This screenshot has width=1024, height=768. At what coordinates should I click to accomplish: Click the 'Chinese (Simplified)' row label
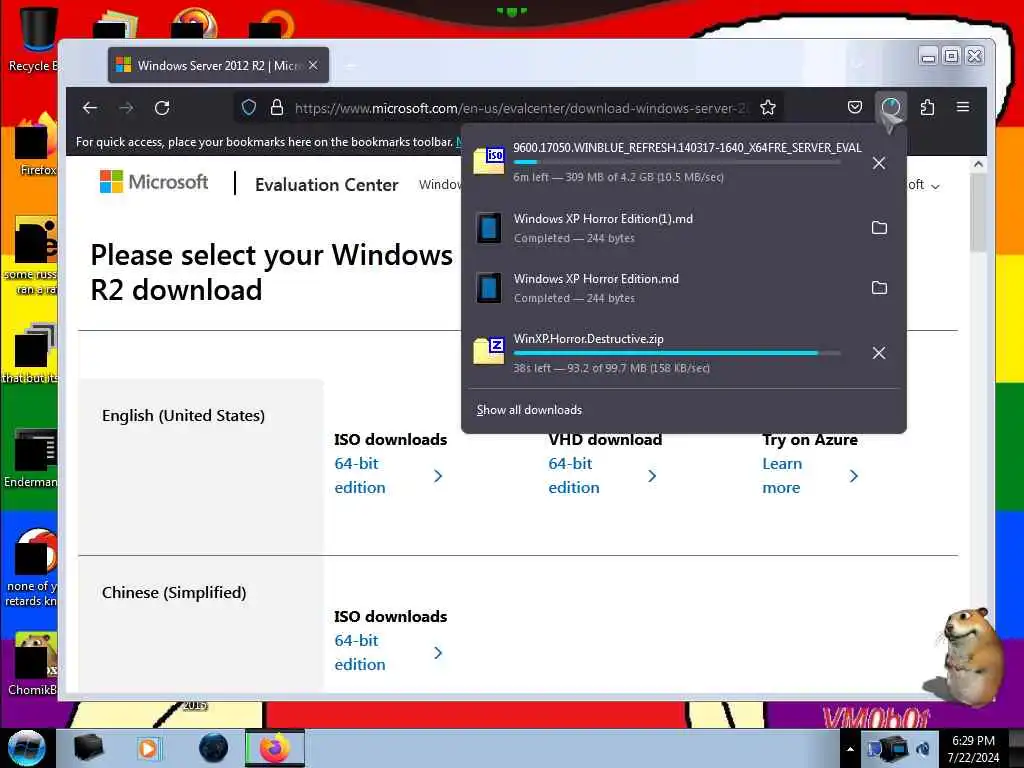(x=174, y=592)
